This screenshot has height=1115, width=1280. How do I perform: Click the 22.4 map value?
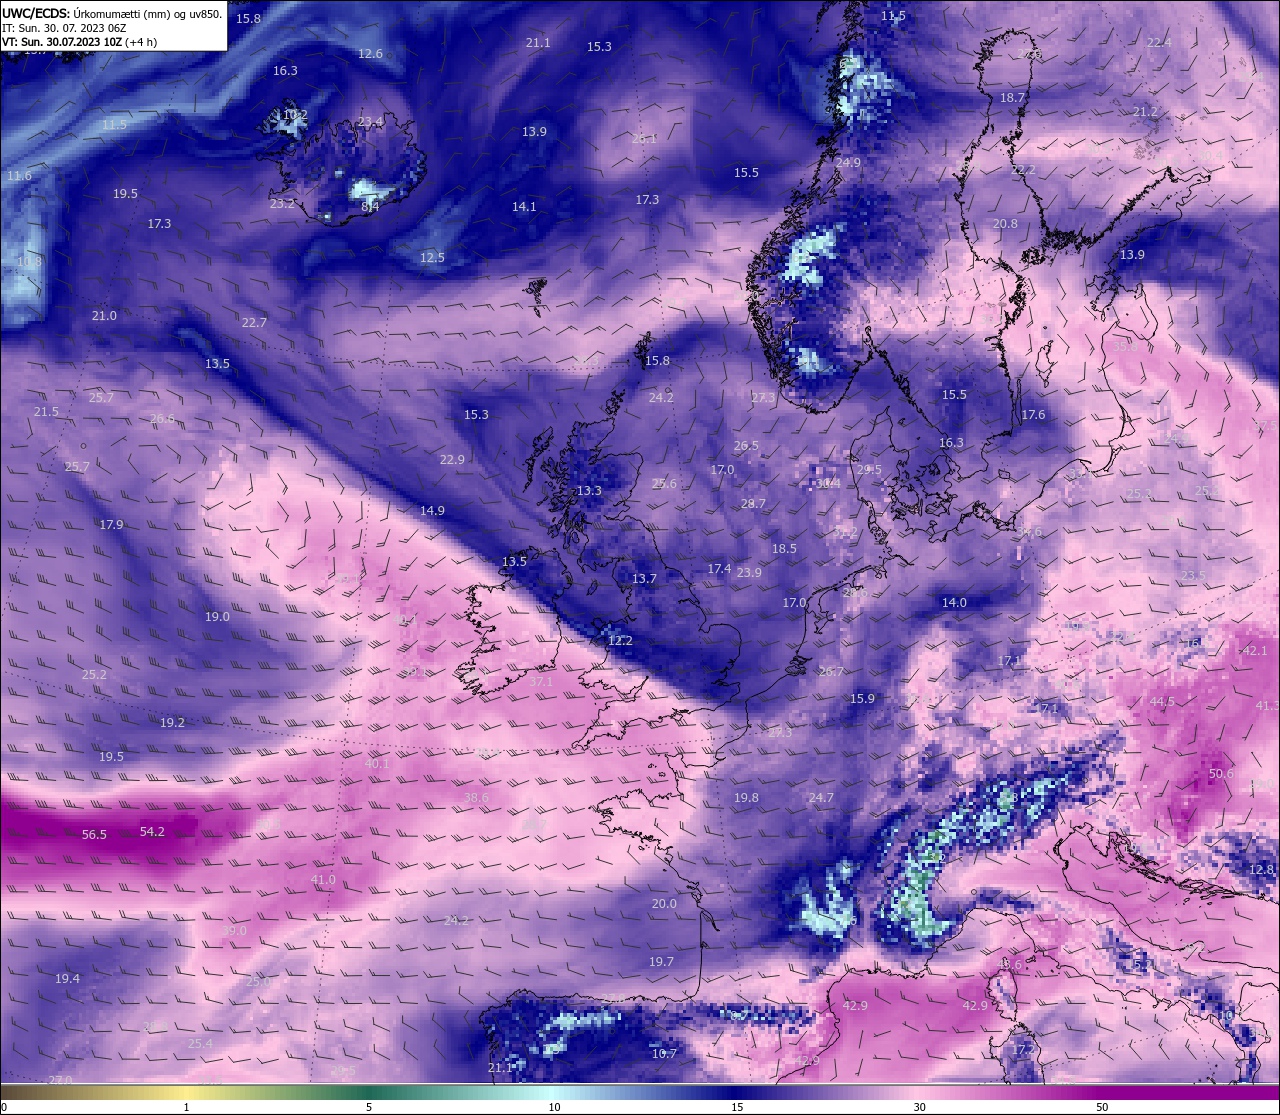pos(1158,43)
